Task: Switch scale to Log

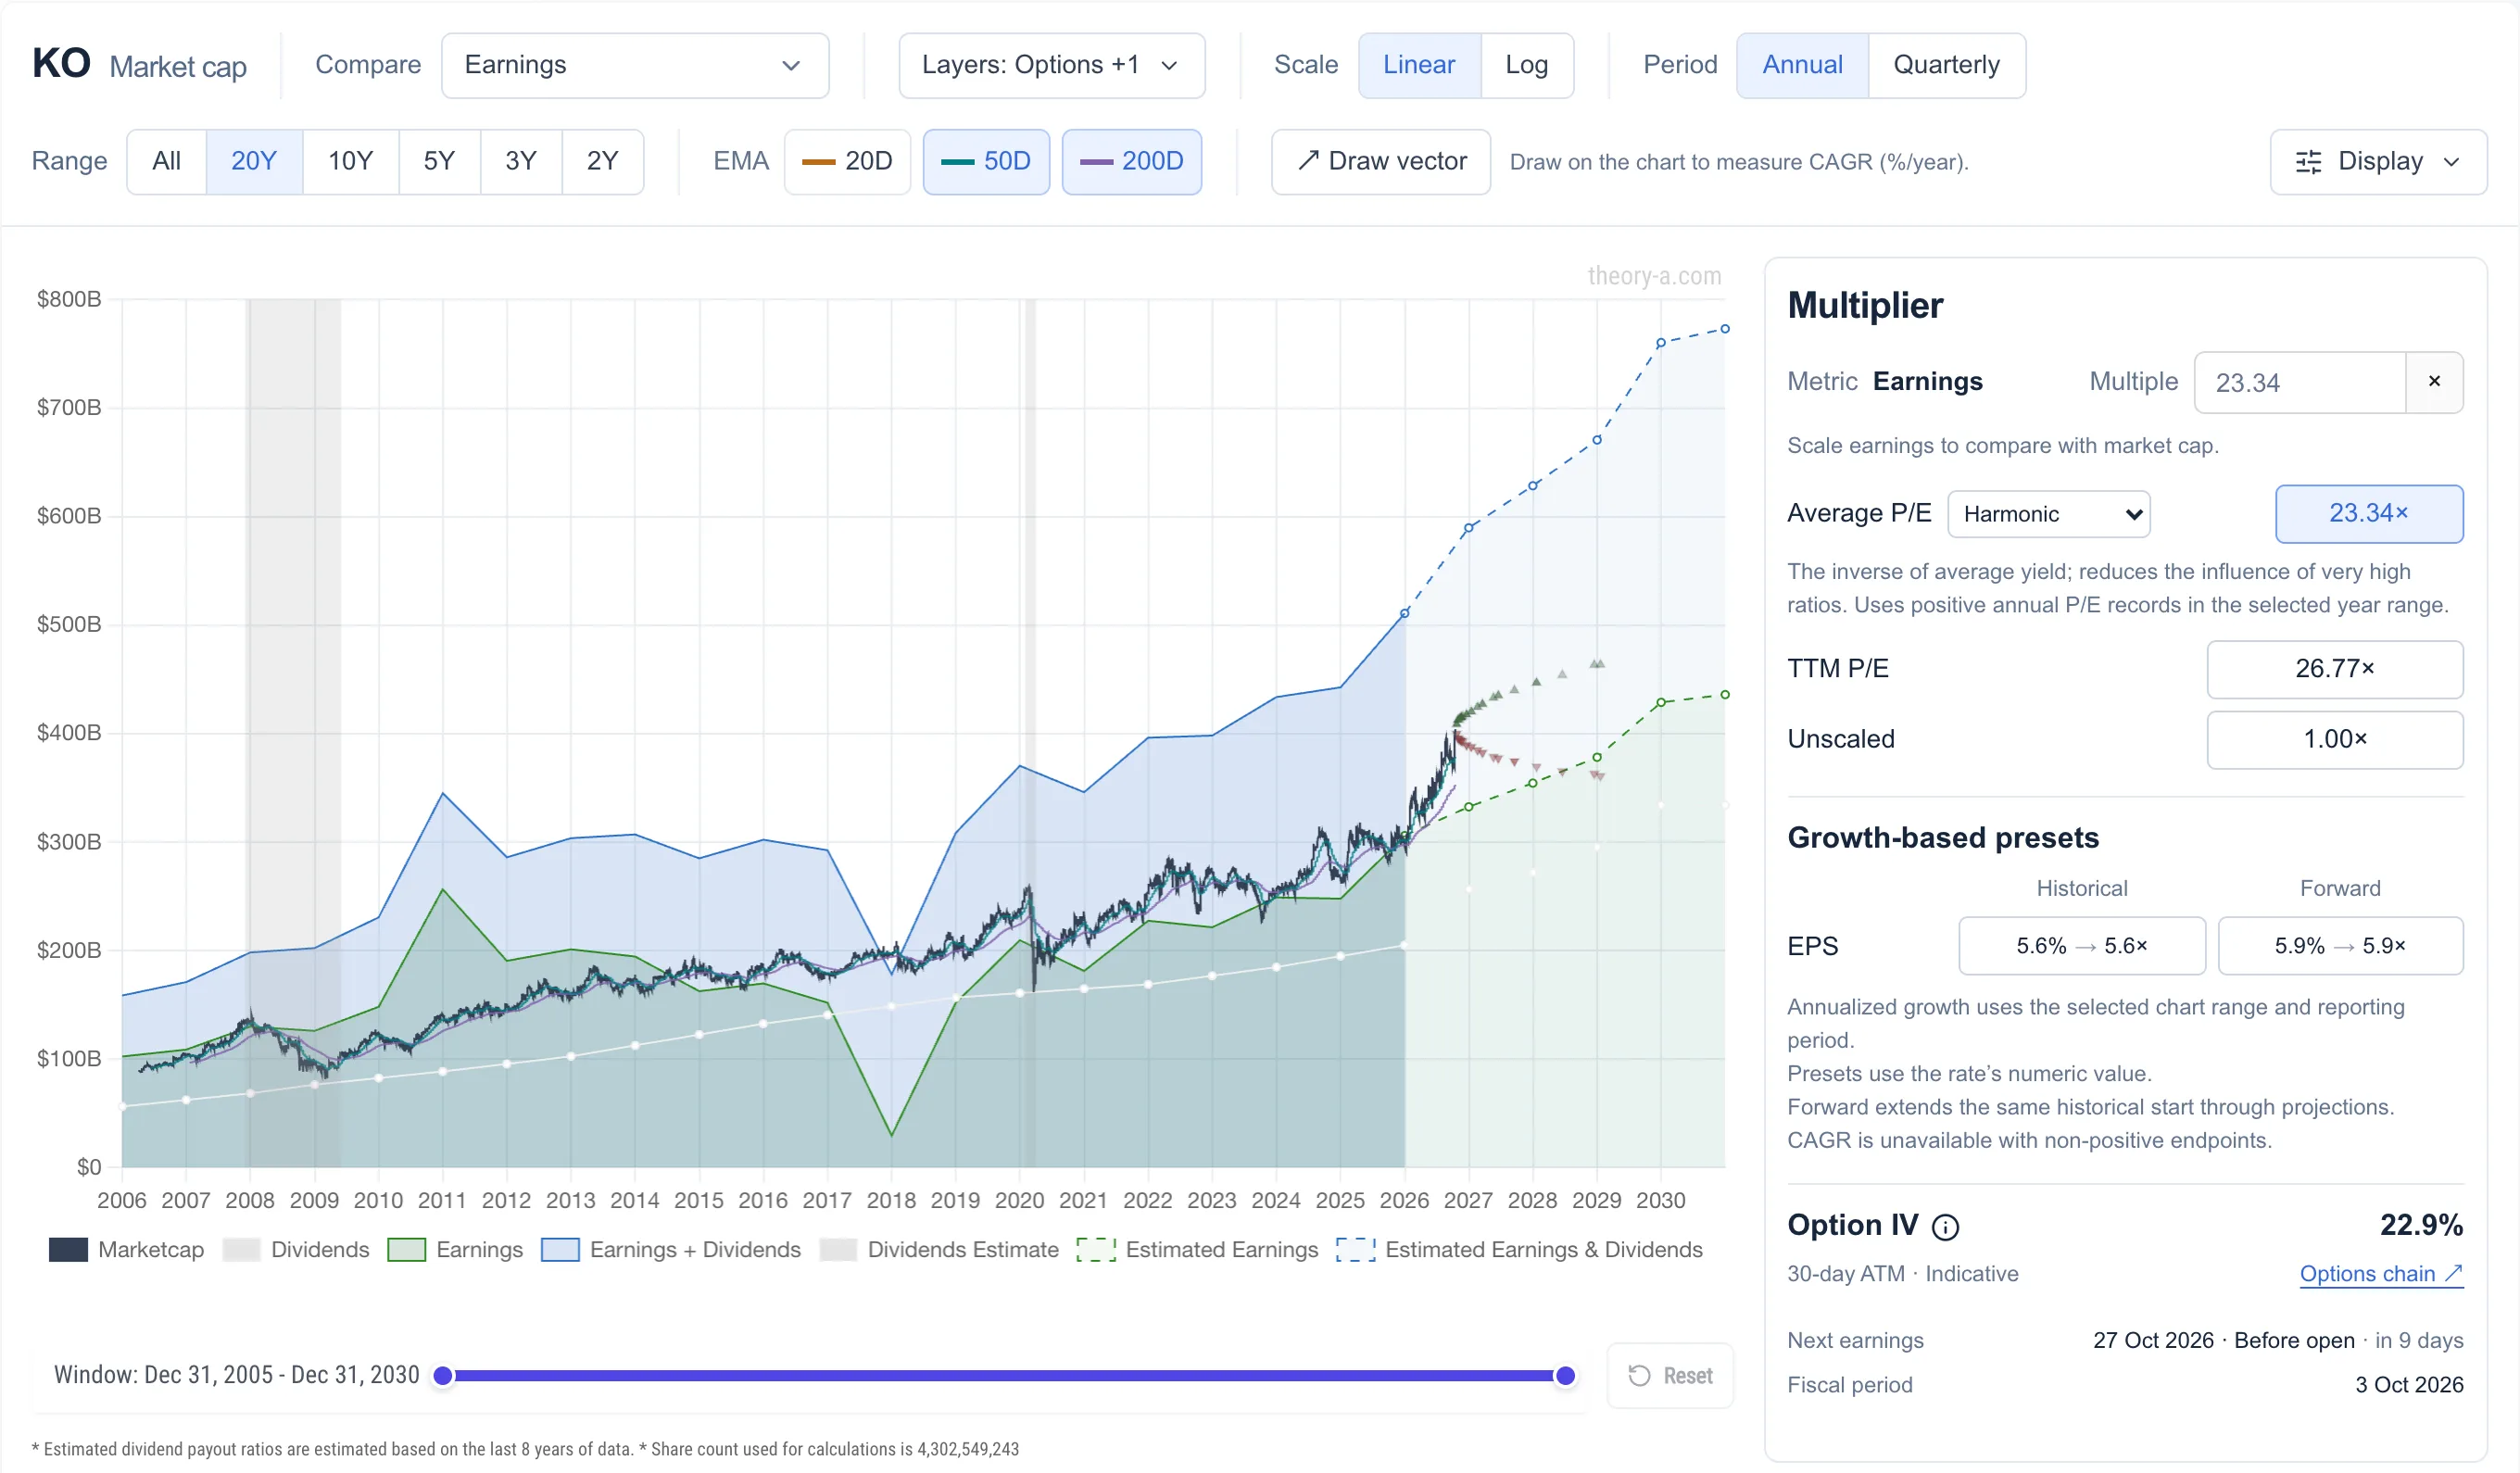Action: tap(1526, 65)
